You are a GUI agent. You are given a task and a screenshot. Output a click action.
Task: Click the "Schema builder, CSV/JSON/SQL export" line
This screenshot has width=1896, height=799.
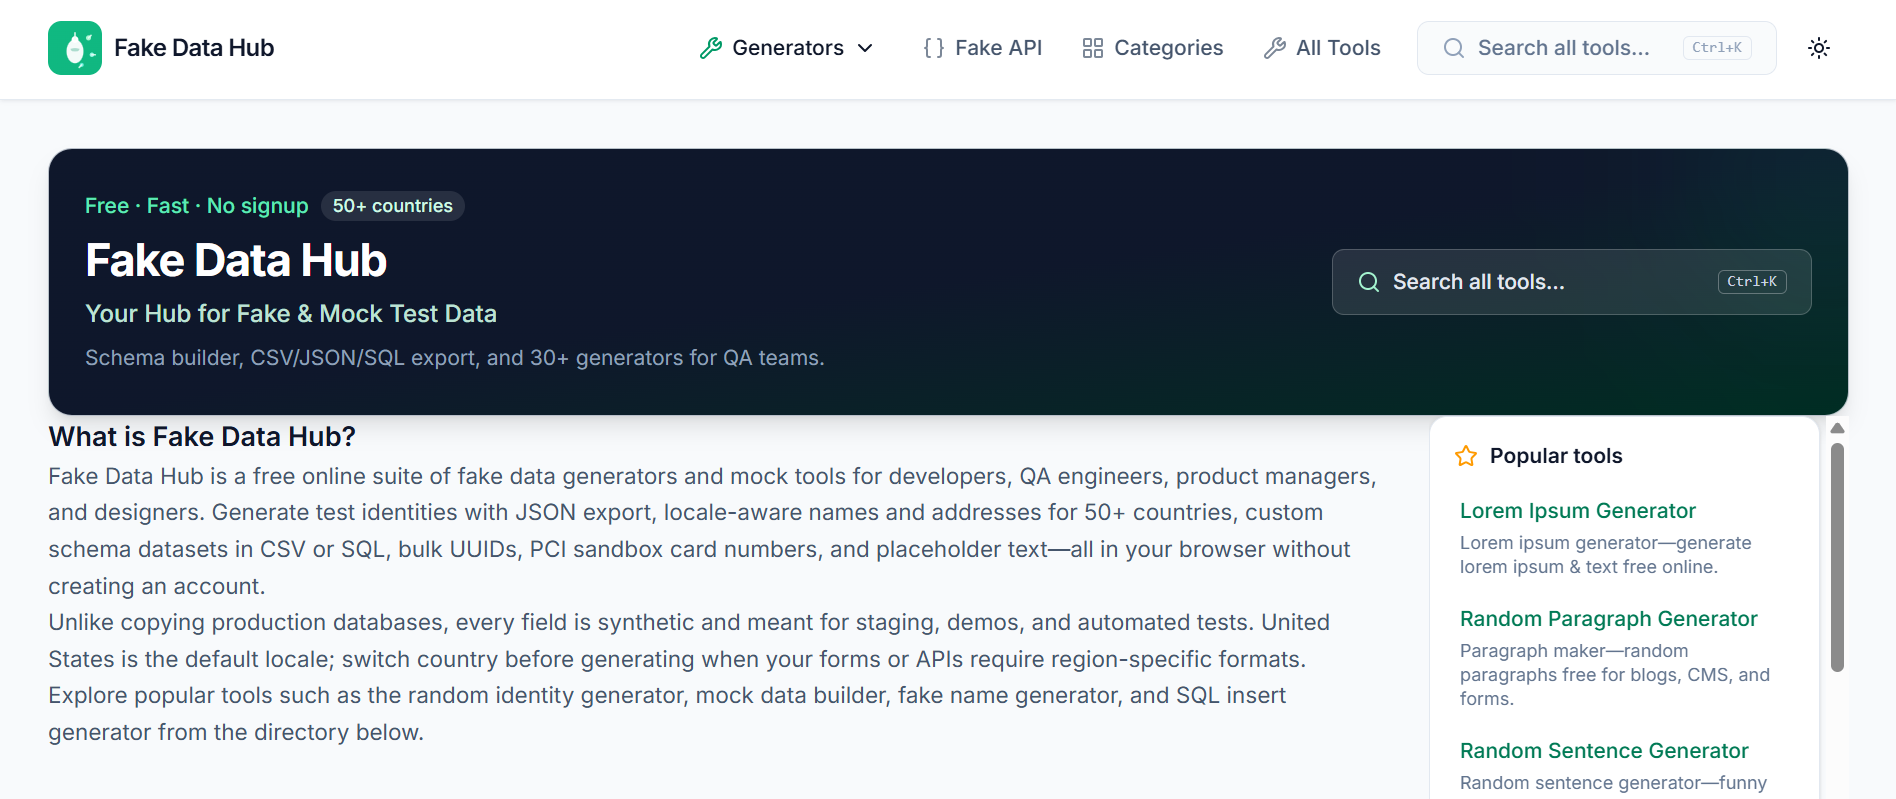[455, 358]
